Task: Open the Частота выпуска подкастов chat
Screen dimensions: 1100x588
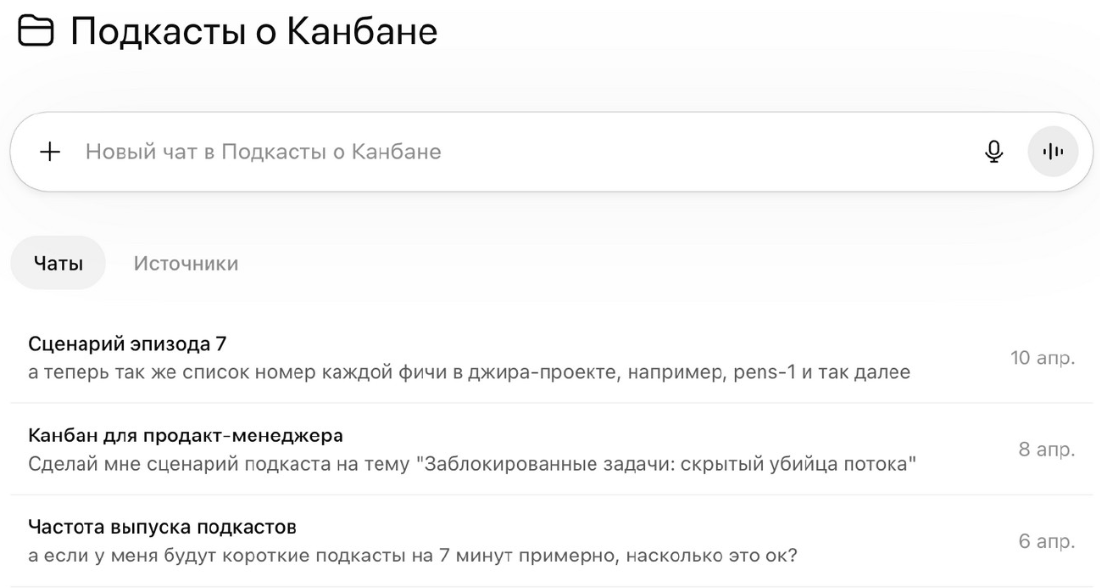Action: click(550, 541)
